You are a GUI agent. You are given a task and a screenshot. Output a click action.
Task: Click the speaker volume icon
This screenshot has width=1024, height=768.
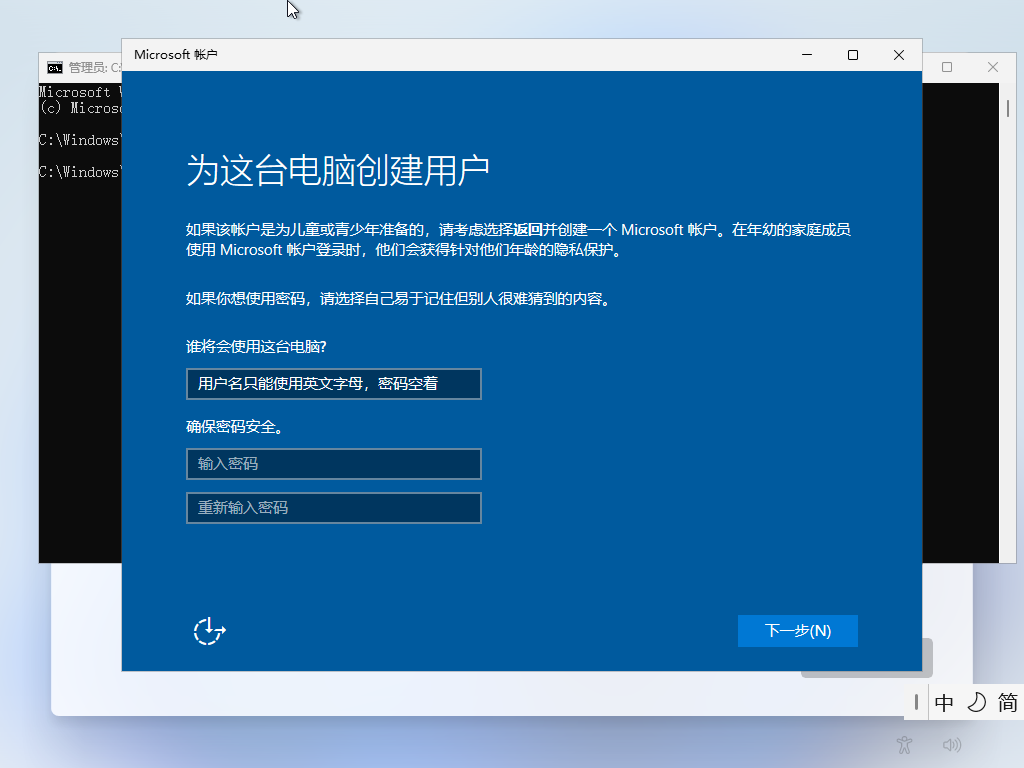point(951,745)
